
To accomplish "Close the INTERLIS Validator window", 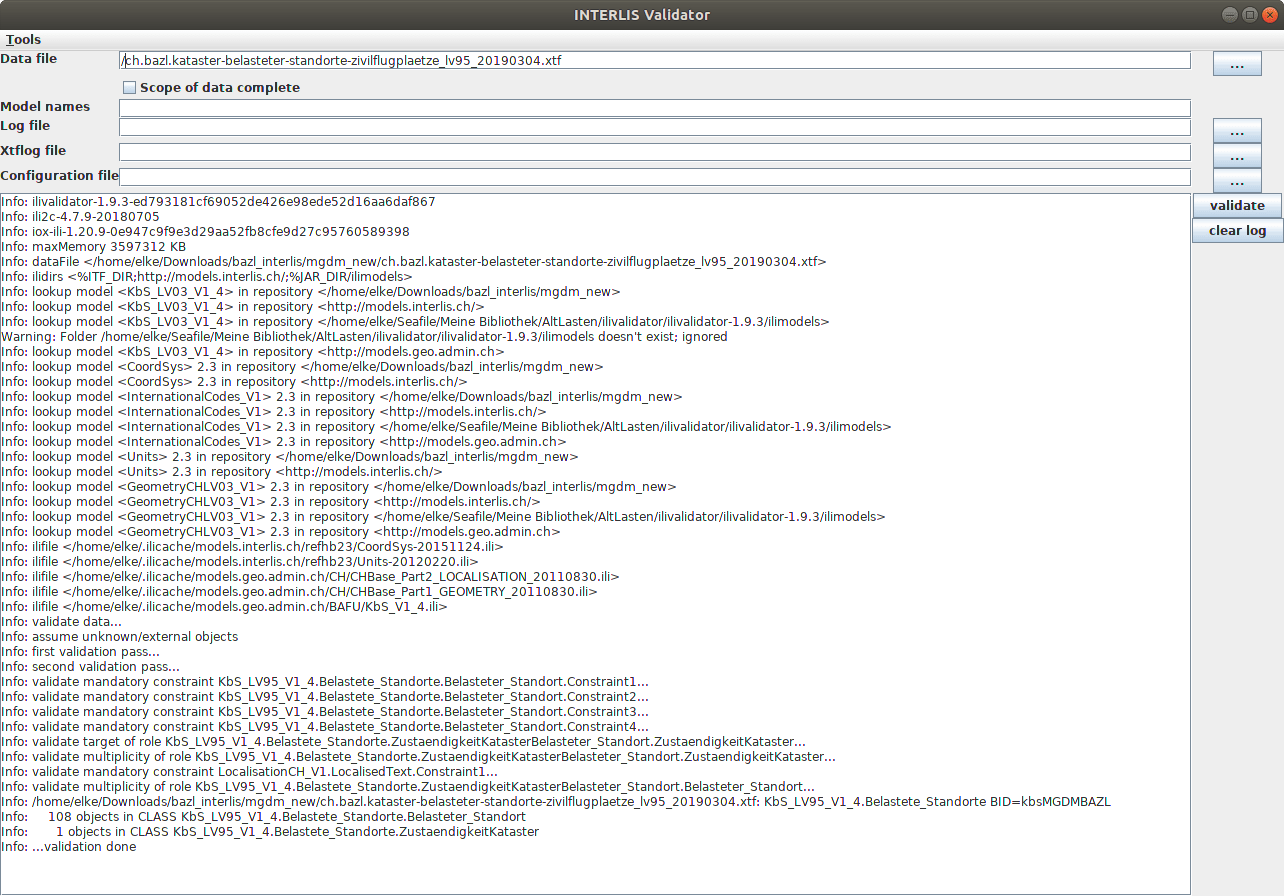I will coord(1269,15).
